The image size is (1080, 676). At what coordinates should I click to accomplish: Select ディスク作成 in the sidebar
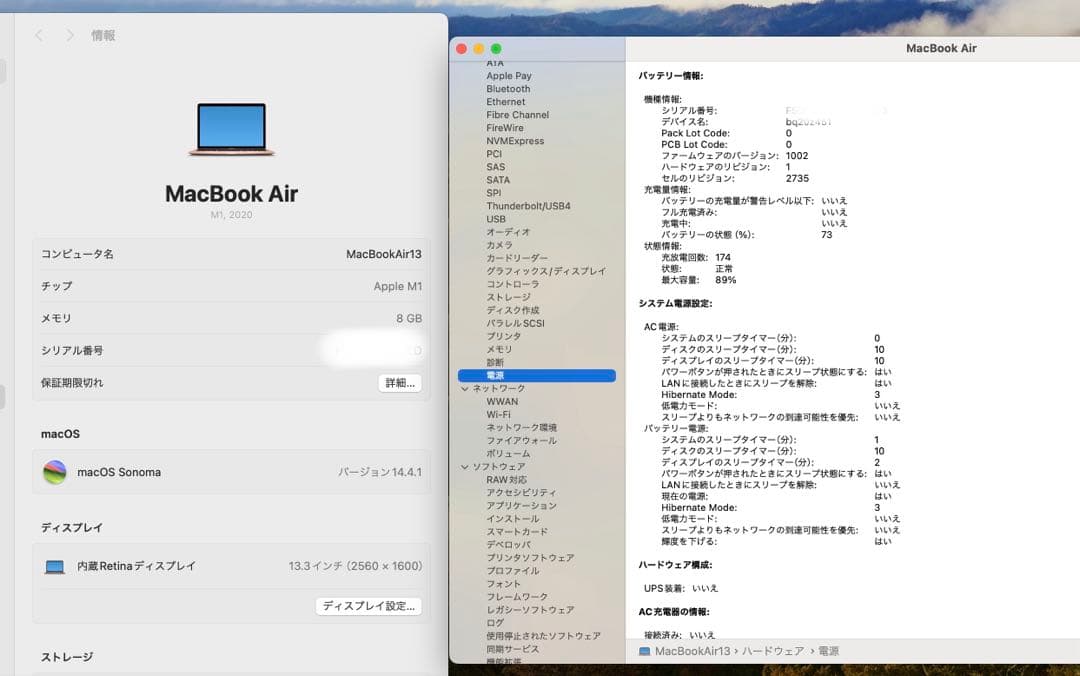512,311
